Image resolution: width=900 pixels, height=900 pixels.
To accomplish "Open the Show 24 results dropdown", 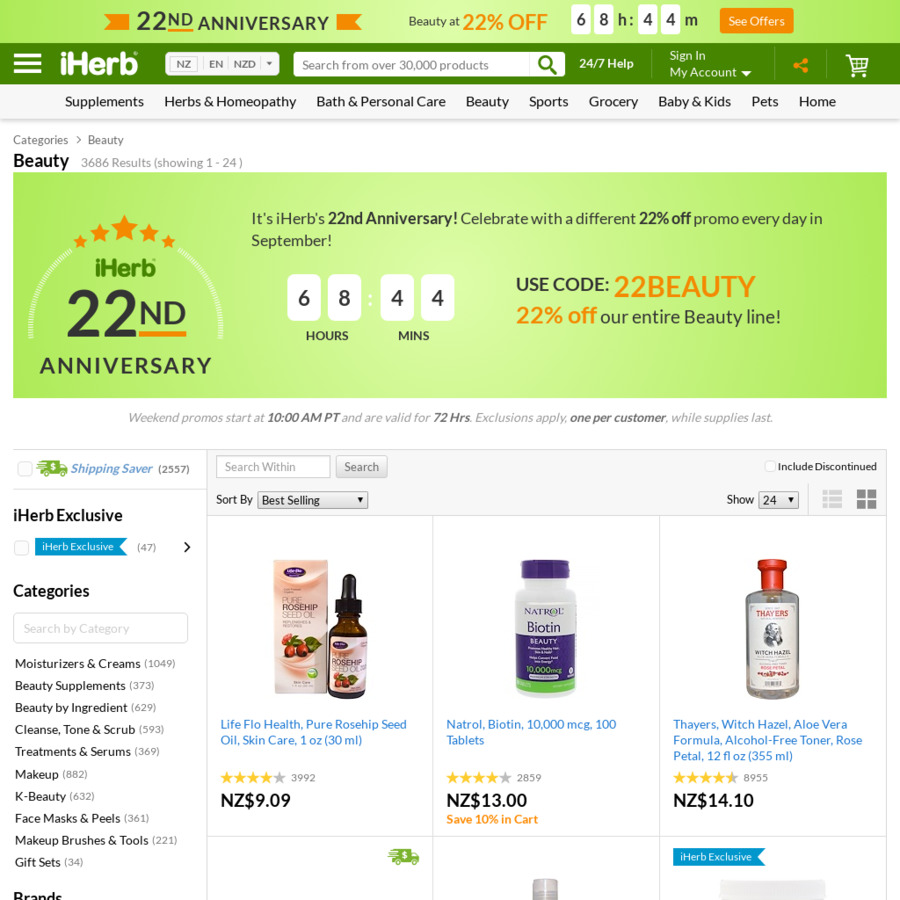I will pos(778,500).
